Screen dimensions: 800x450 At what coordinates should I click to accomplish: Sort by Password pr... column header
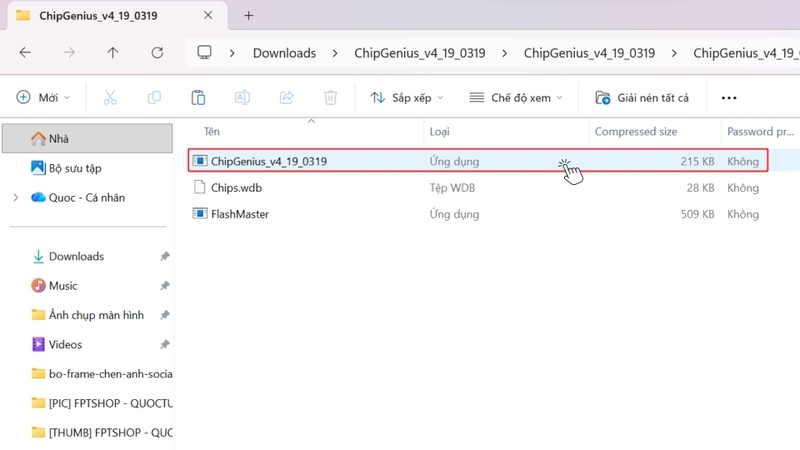coord(760,132)
